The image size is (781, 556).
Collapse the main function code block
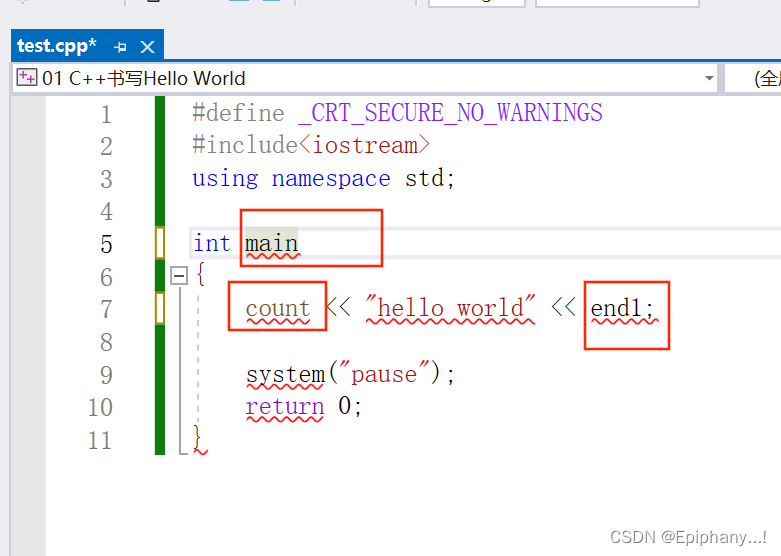click(179, 276)
